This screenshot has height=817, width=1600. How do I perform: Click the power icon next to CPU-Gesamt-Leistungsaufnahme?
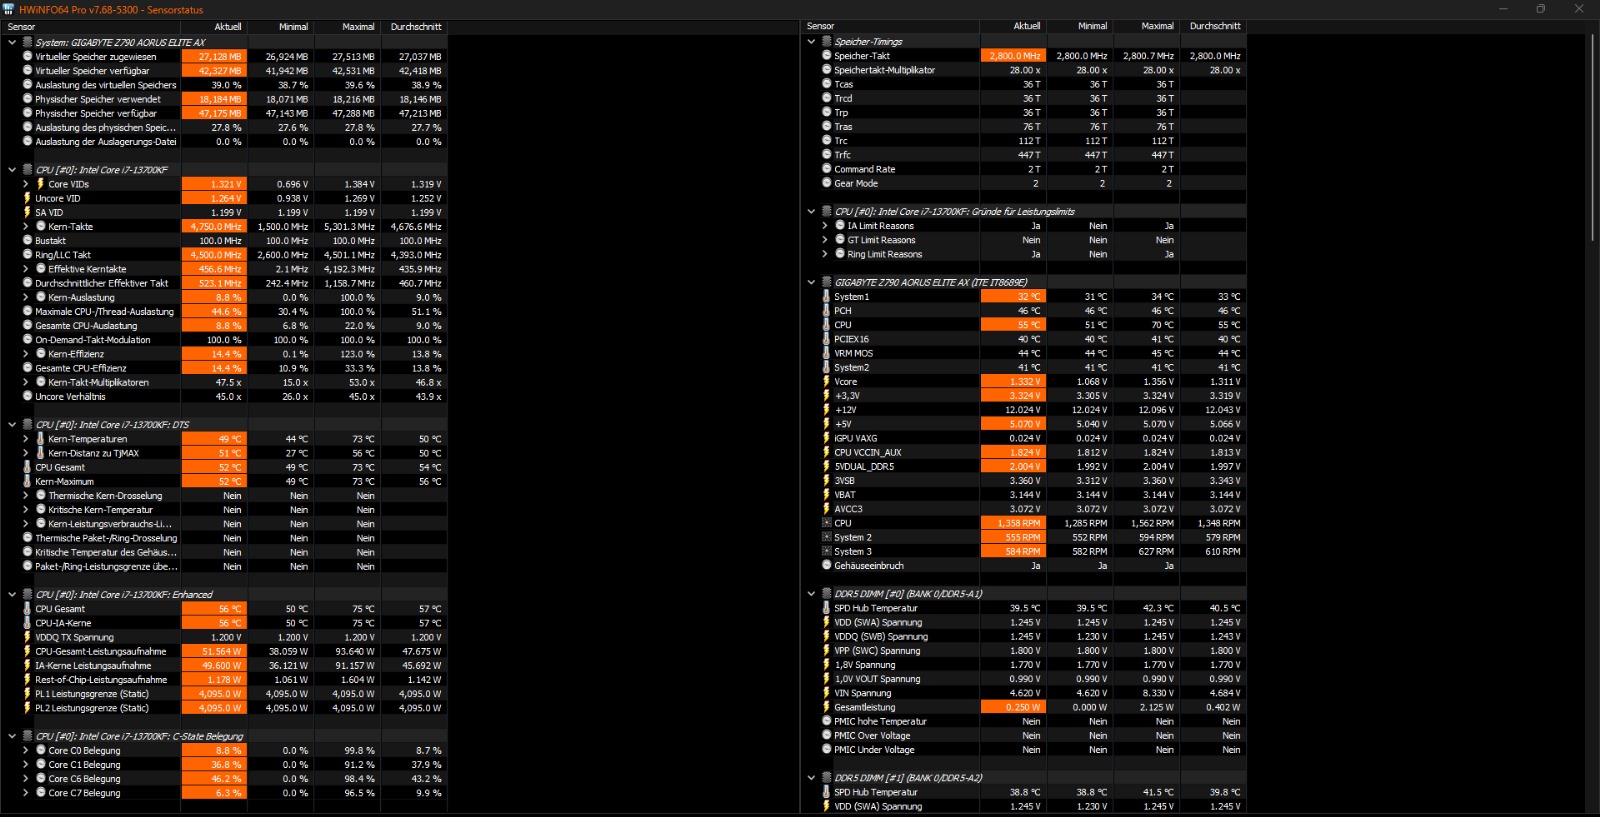point(27,651)
